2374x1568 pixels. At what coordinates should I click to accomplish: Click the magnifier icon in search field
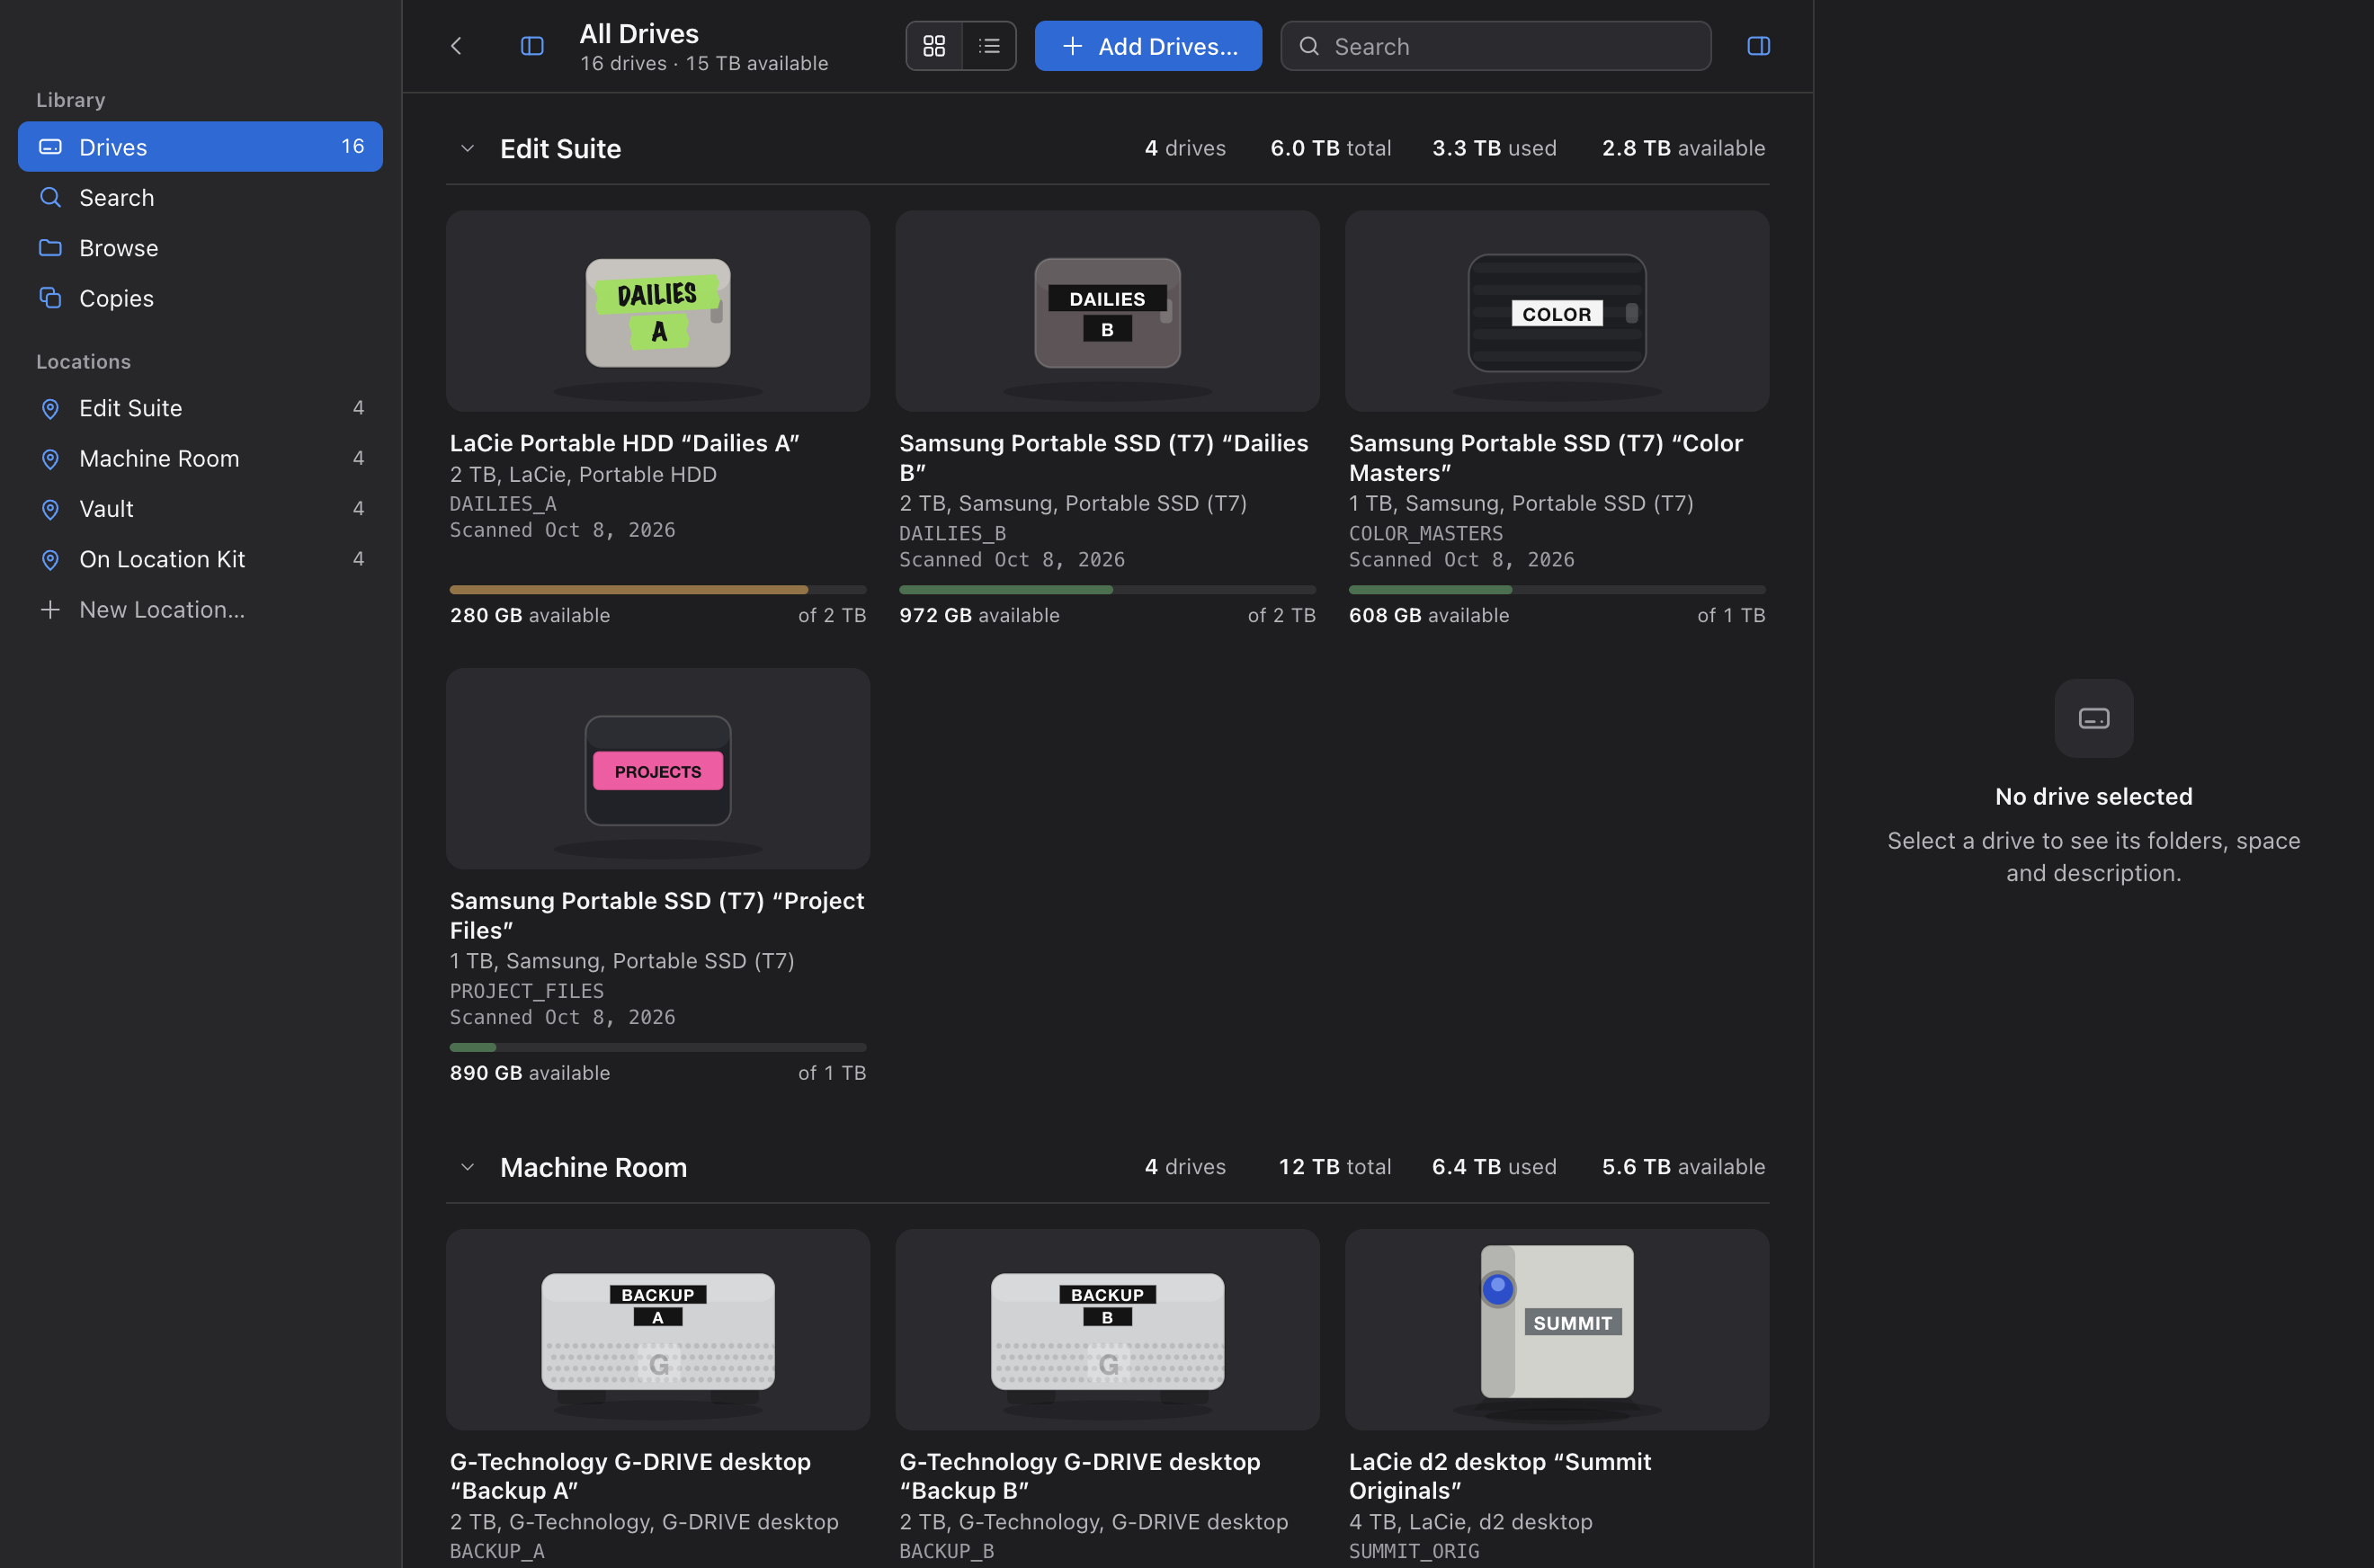pos(1309,46)
